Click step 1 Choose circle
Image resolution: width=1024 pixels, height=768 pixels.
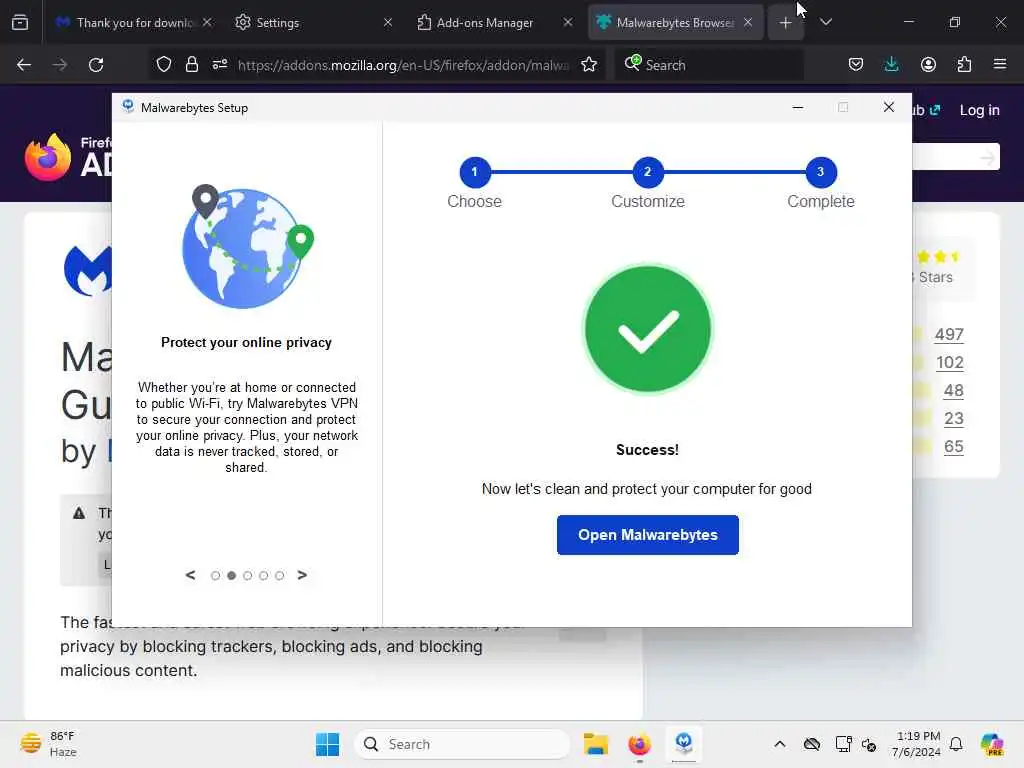click(475, 172)
